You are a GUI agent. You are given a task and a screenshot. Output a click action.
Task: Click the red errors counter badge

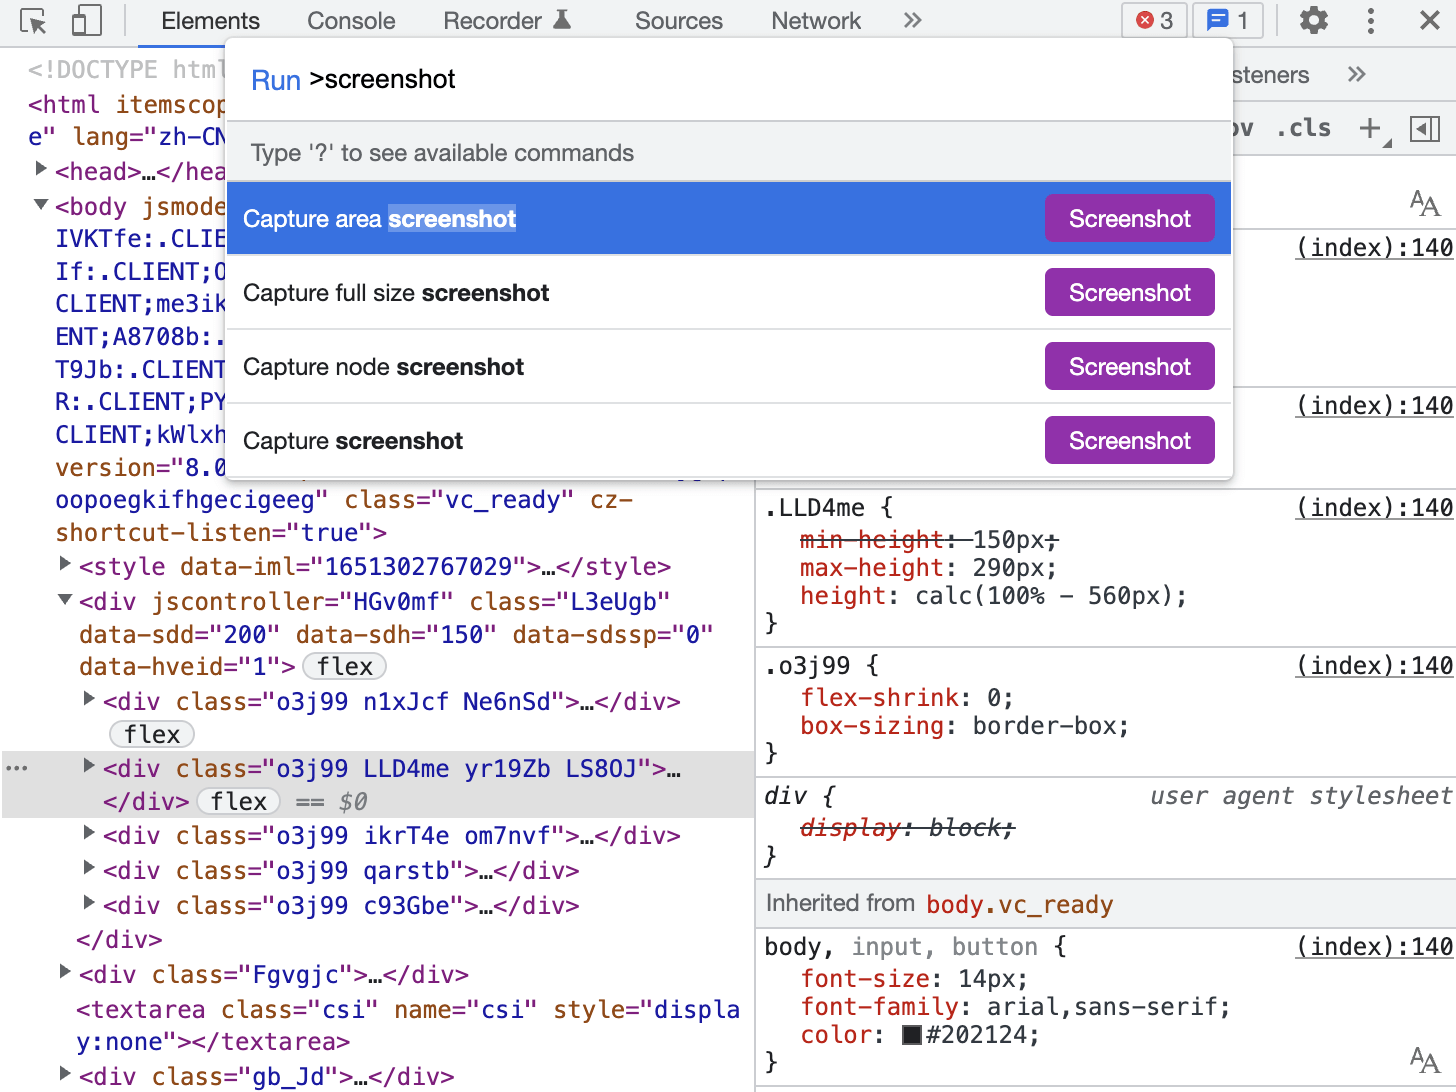(1155, 20)
